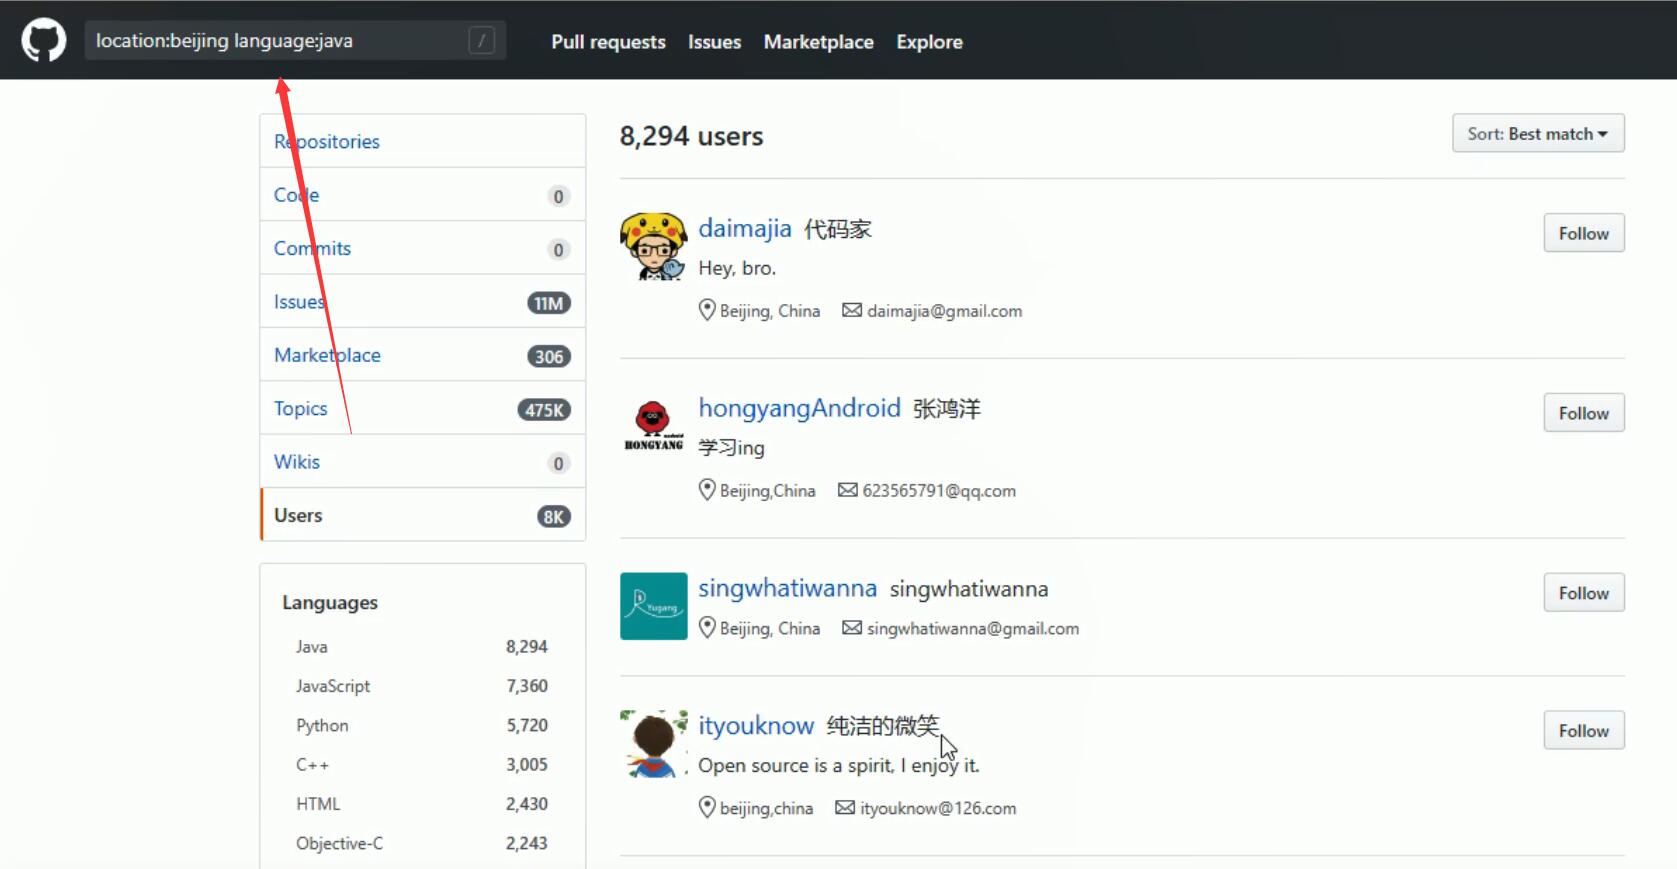Viewport: 1677px width, 869px height.
Task: Click the GitHub Octocat logo
Action: (44, 41)
